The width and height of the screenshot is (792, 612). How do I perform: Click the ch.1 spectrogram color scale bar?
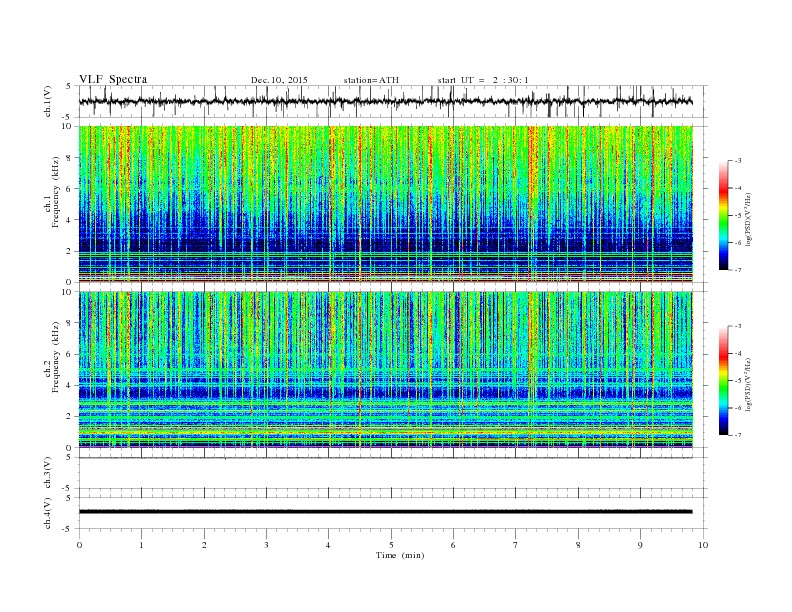pos(723,215)
